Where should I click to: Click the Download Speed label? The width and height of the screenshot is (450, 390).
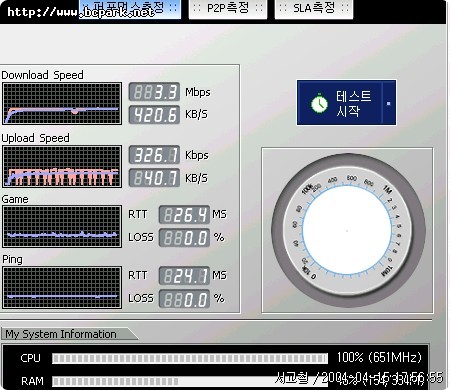click(x=42, y=75)
